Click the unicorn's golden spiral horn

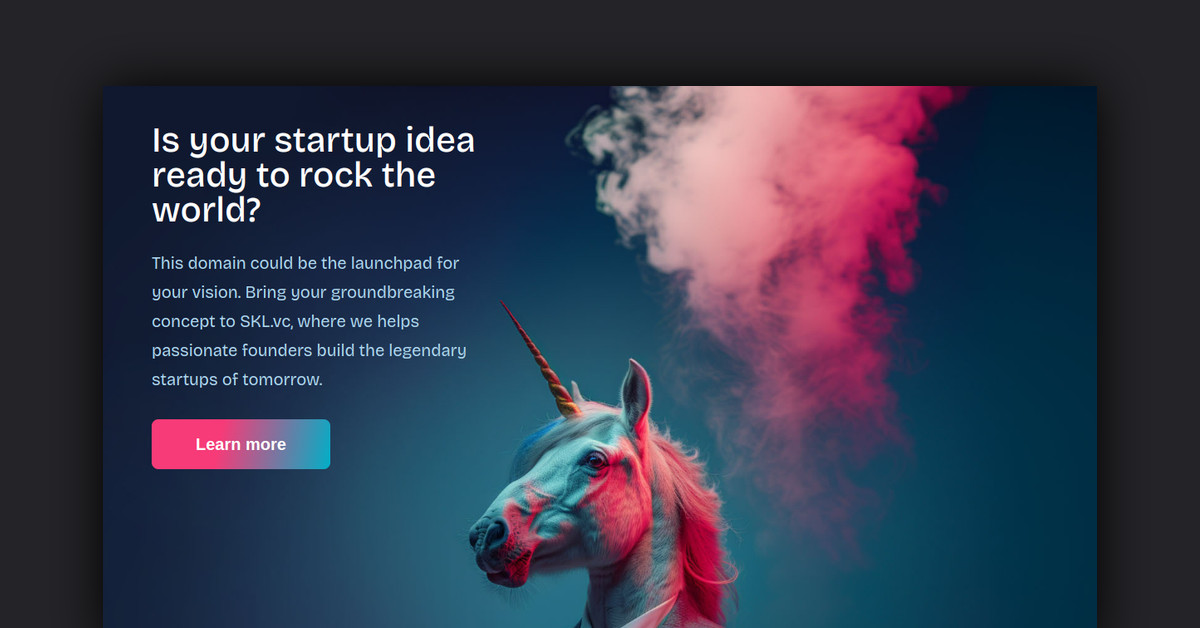(541, 358)
